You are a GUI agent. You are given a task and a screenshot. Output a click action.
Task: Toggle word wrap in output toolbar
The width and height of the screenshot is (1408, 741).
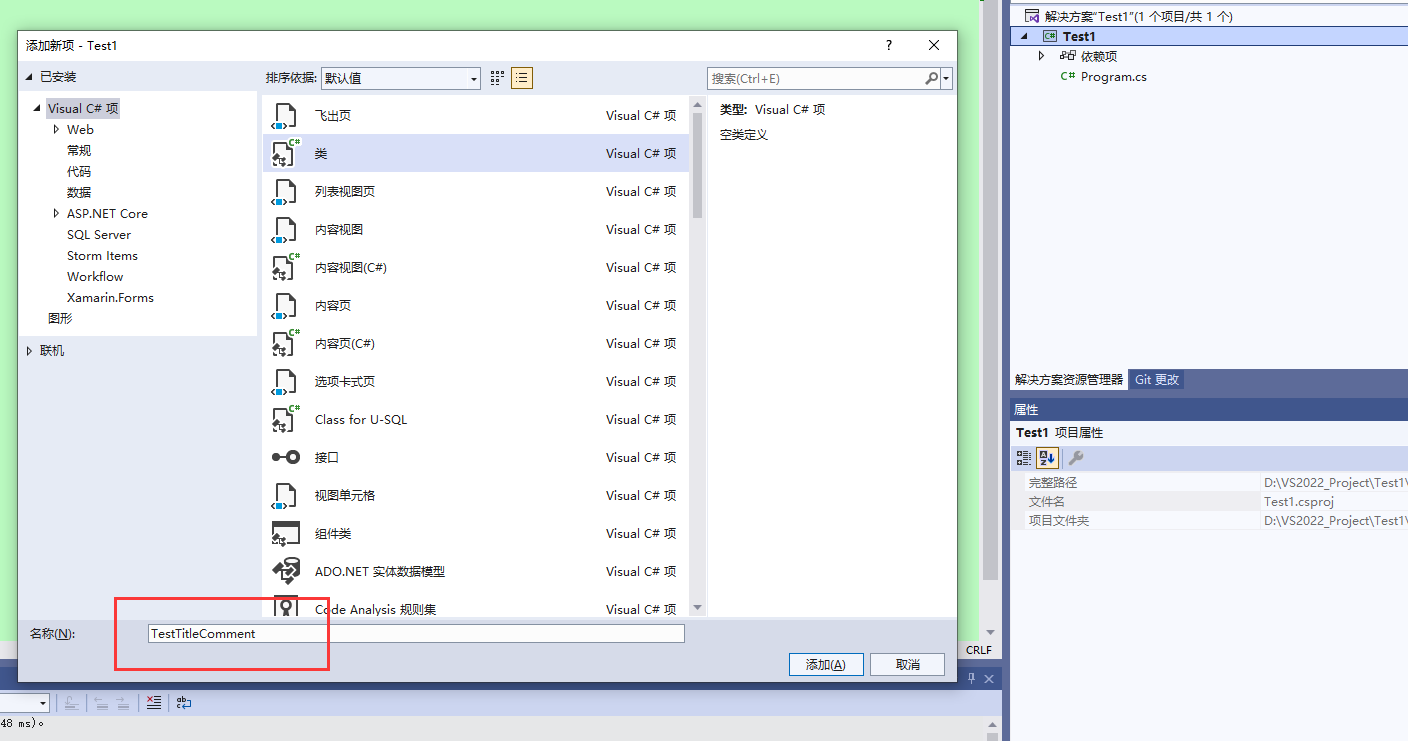(x=184, y=703)
